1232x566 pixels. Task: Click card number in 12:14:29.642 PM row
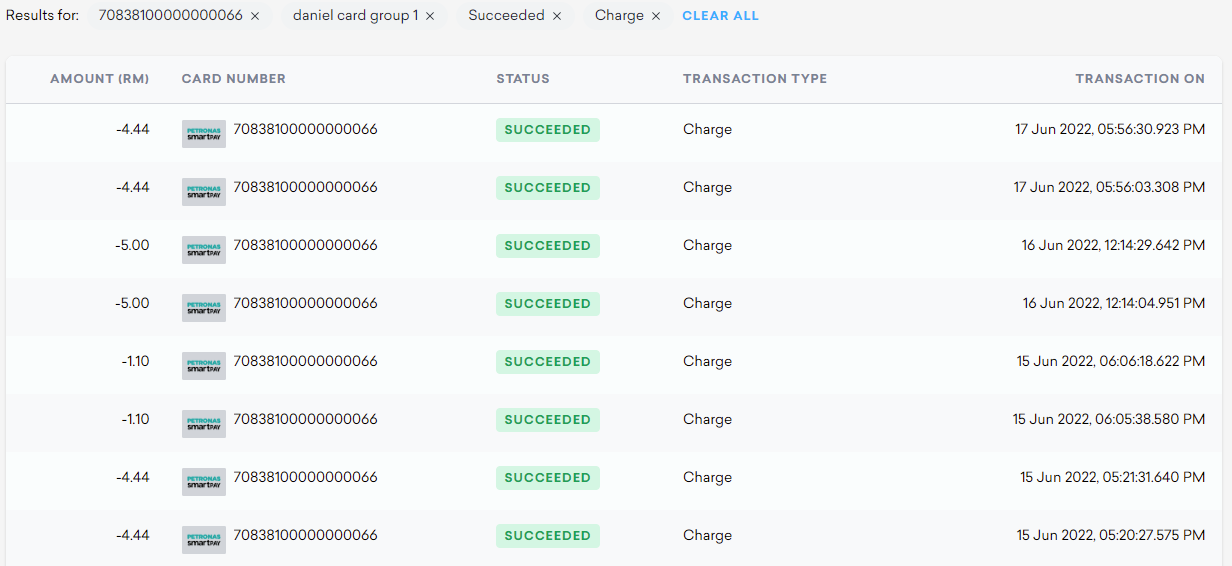coord(305,246)
